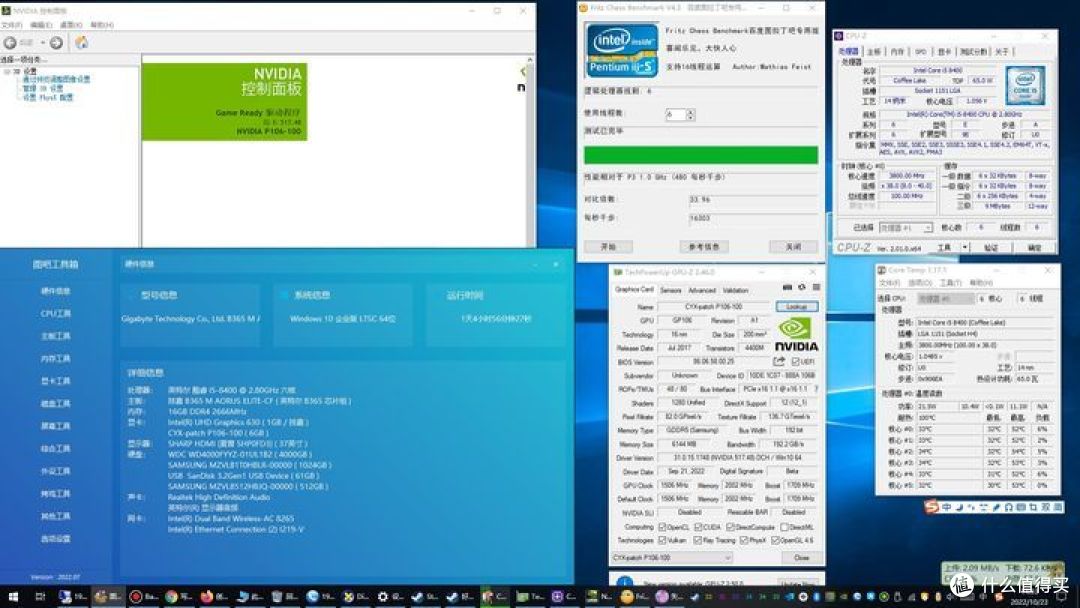Toggle the Vulkan checkbox in GPU-Z

pyautogui.click(x=663, y=541)
